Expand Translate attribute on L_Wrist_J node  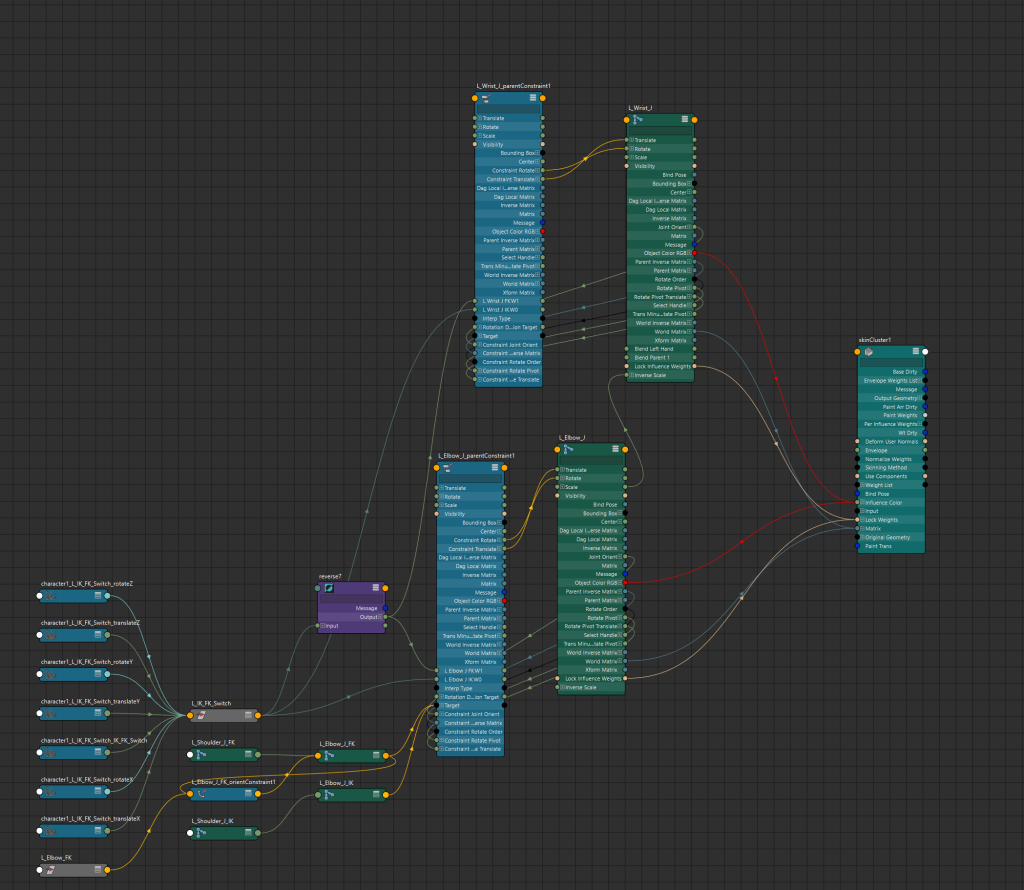[x=631, y=140]
